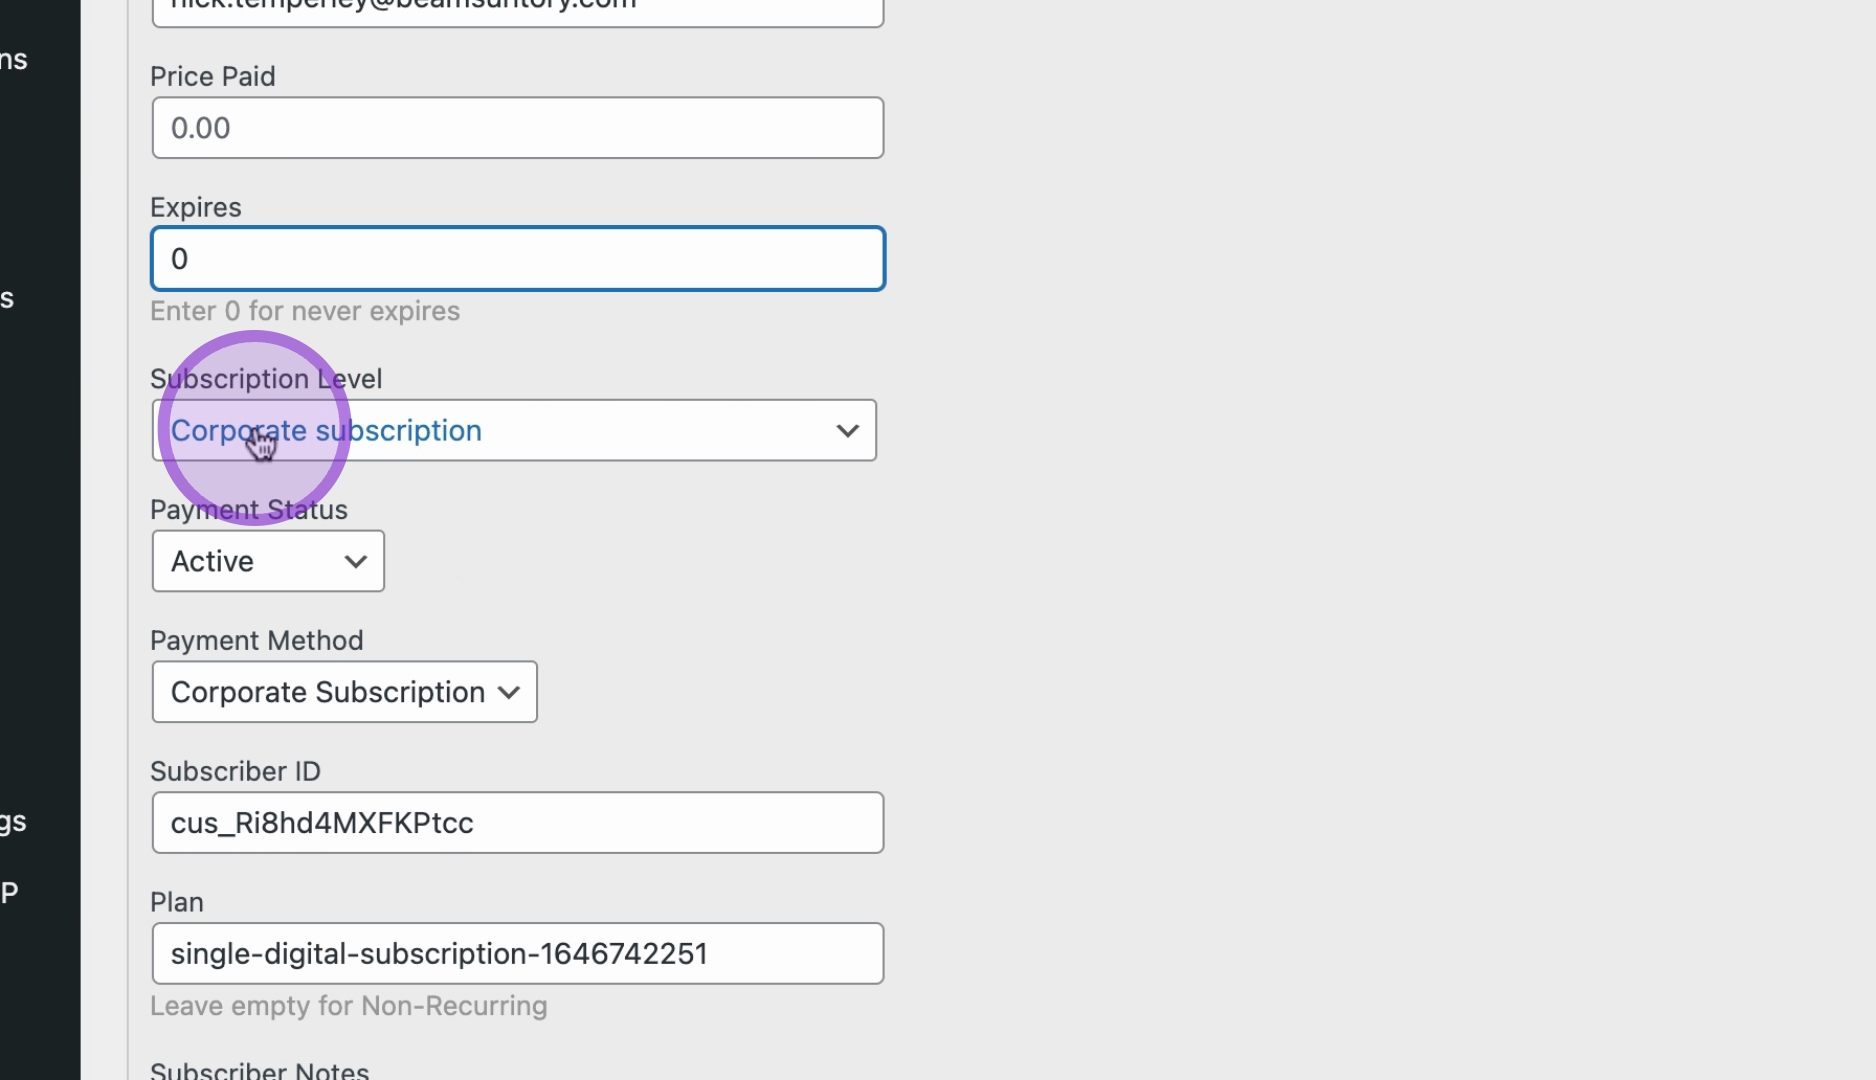
Task: Open the sidebar item ending in 'P'
Action: [x=9, y=892]
